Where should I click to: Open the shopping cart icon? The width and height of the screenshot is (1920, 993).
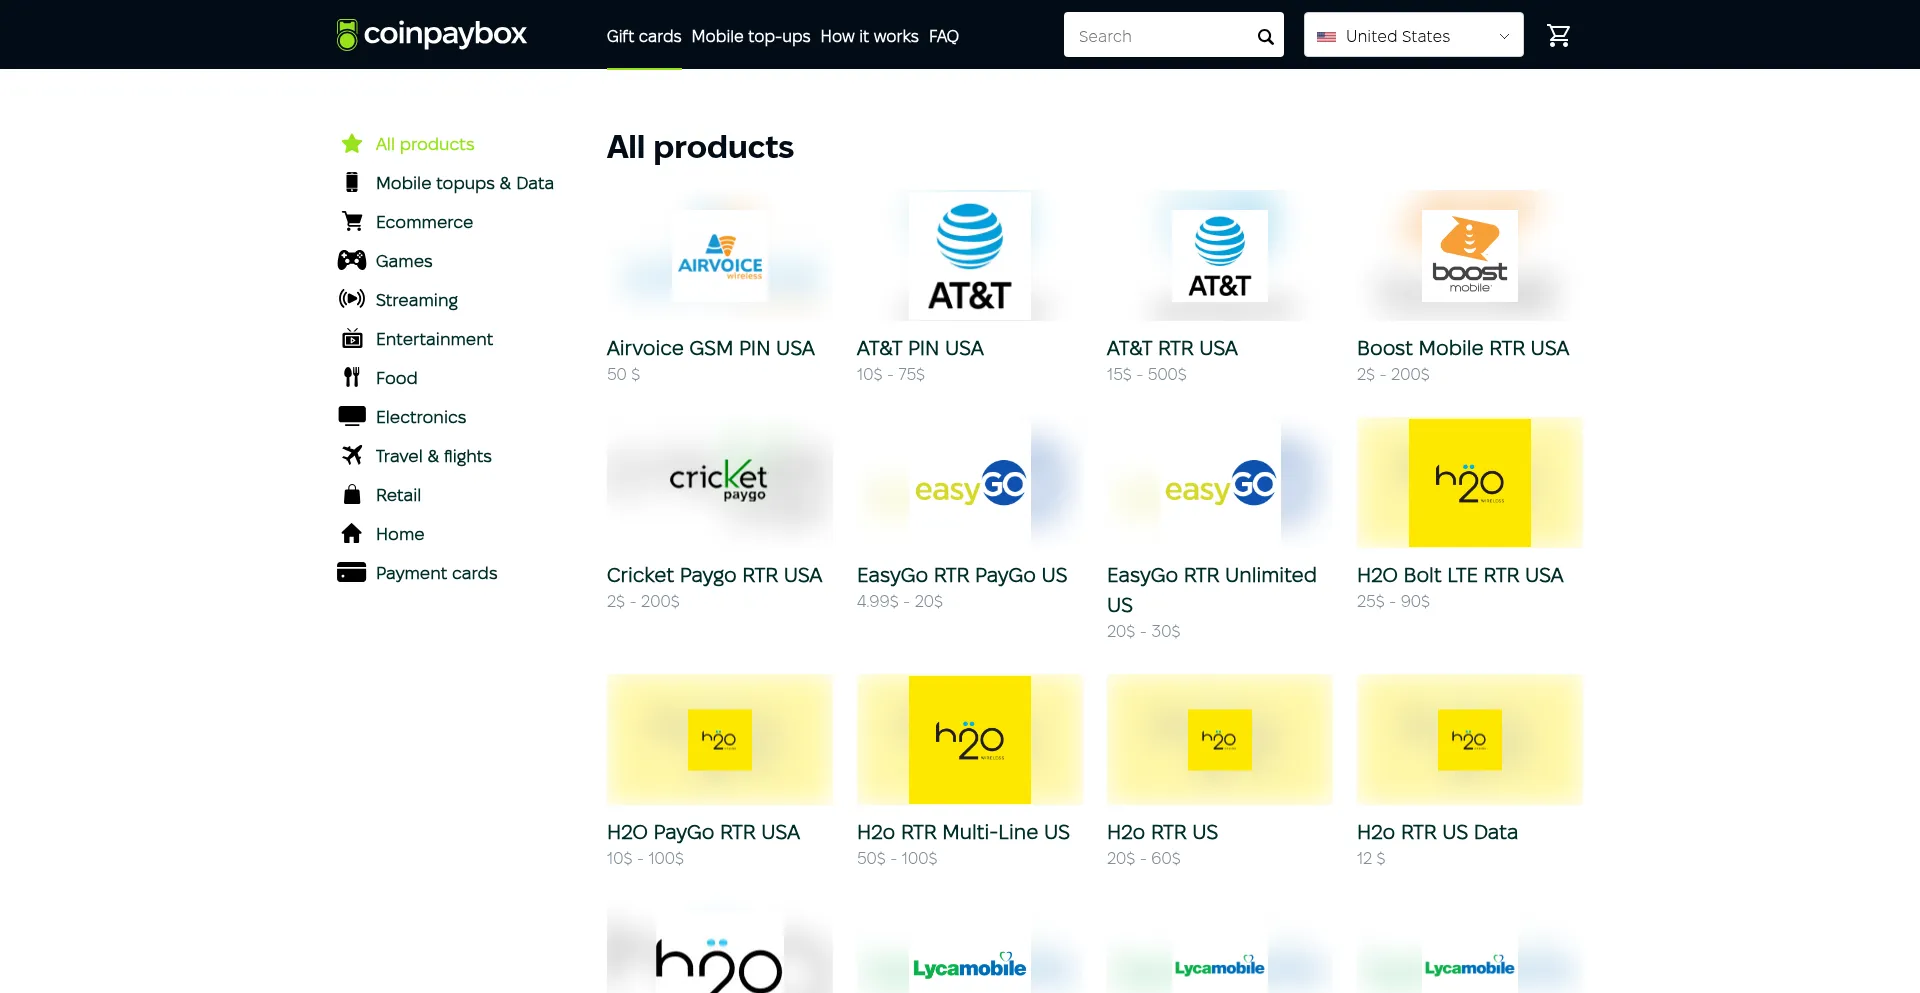coord(1558,36)
